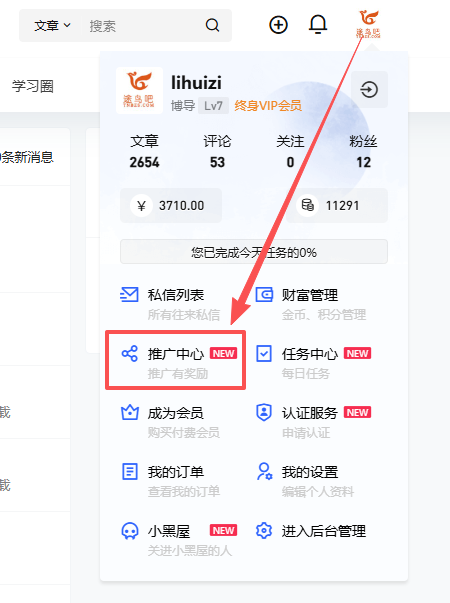This screenshot has height=603, width=450.
Task: View the 评论 53 count
Action: click(x=217, y=152)
